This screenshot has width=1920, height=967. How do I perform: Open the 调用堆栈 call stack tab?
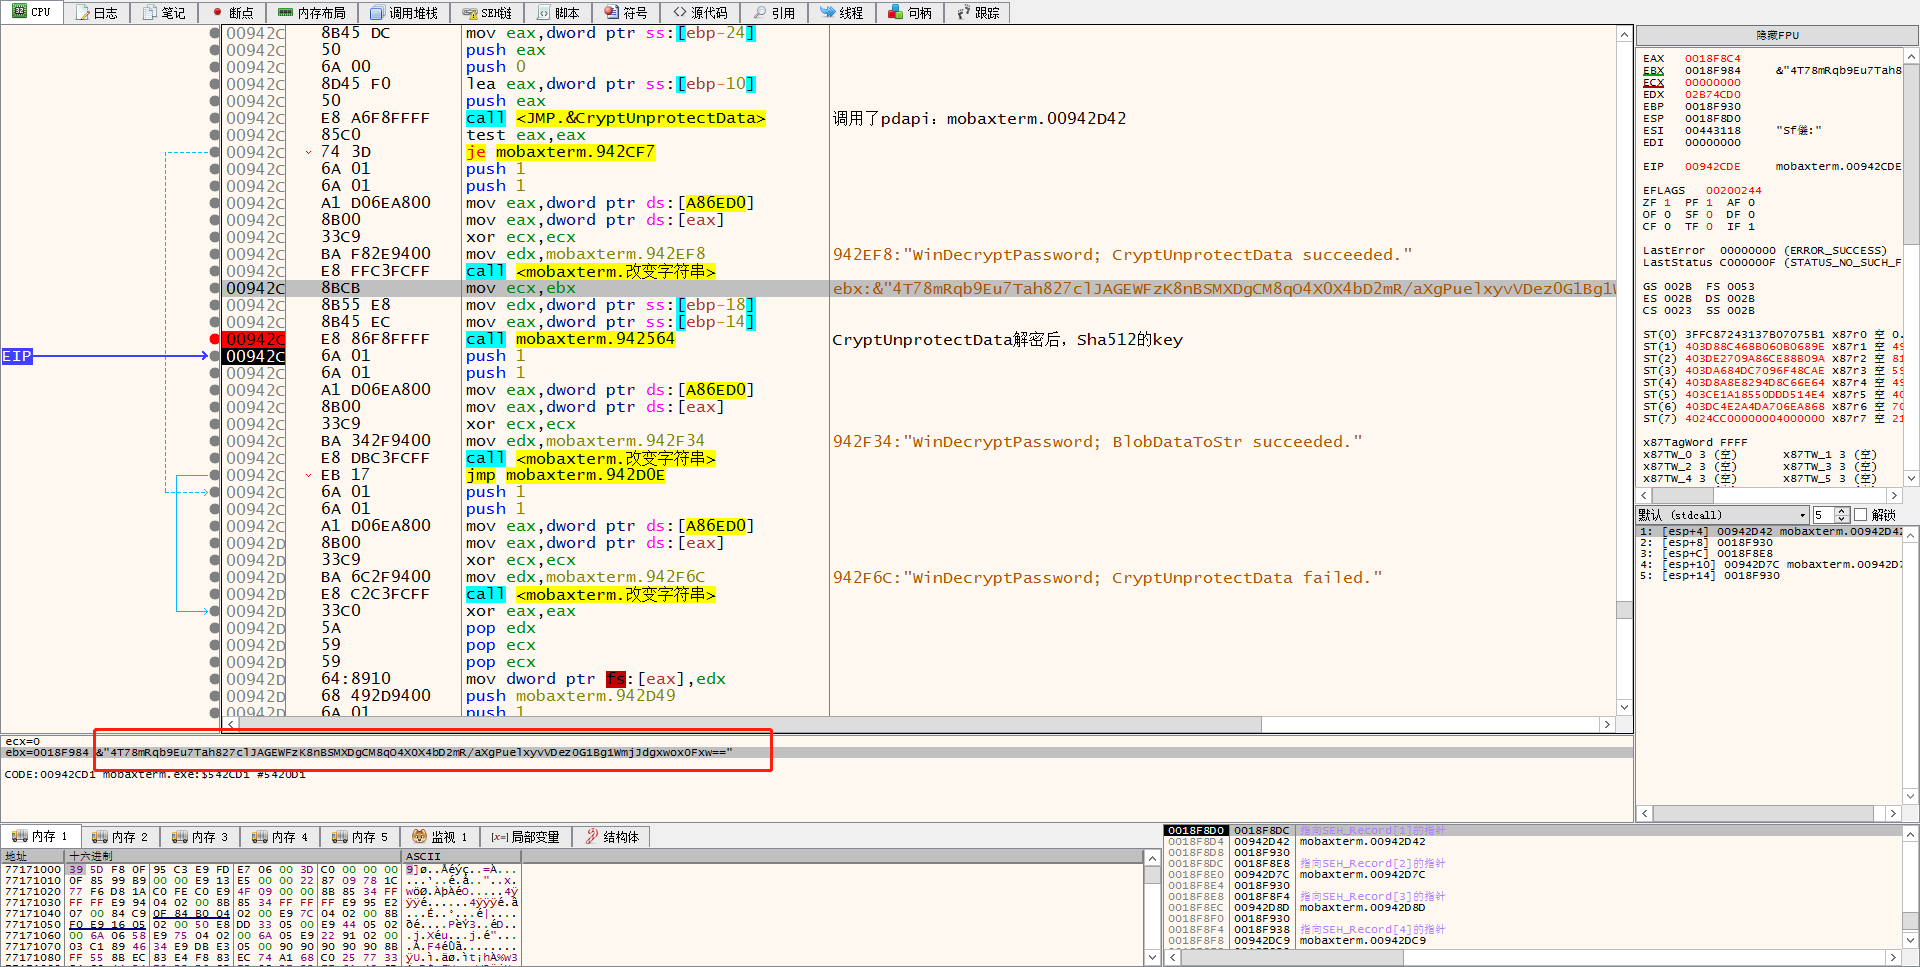click(404, 13)
